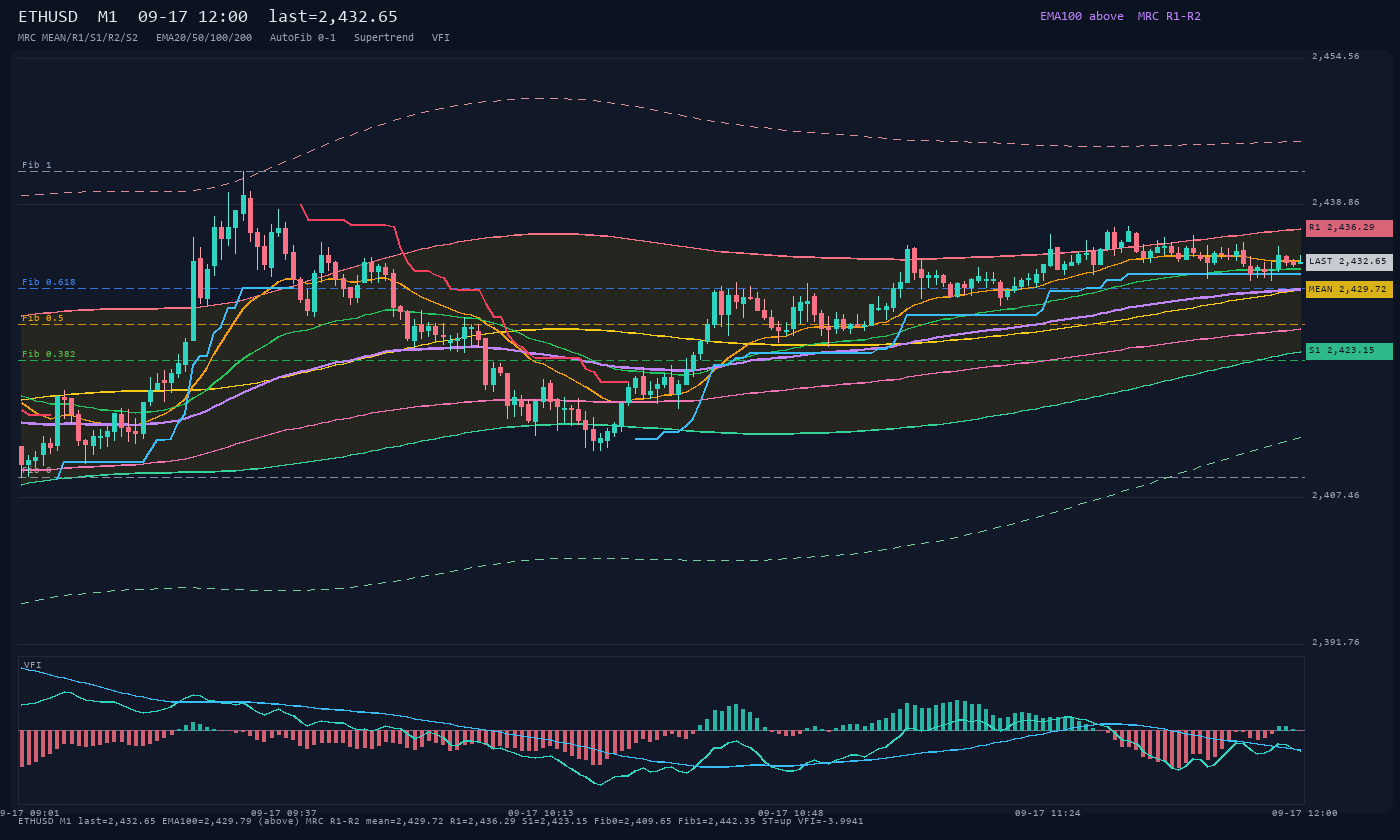Click the 'AutoFib 0-1' legend entry
The image size is (1400, 840).
click(303, 37)
